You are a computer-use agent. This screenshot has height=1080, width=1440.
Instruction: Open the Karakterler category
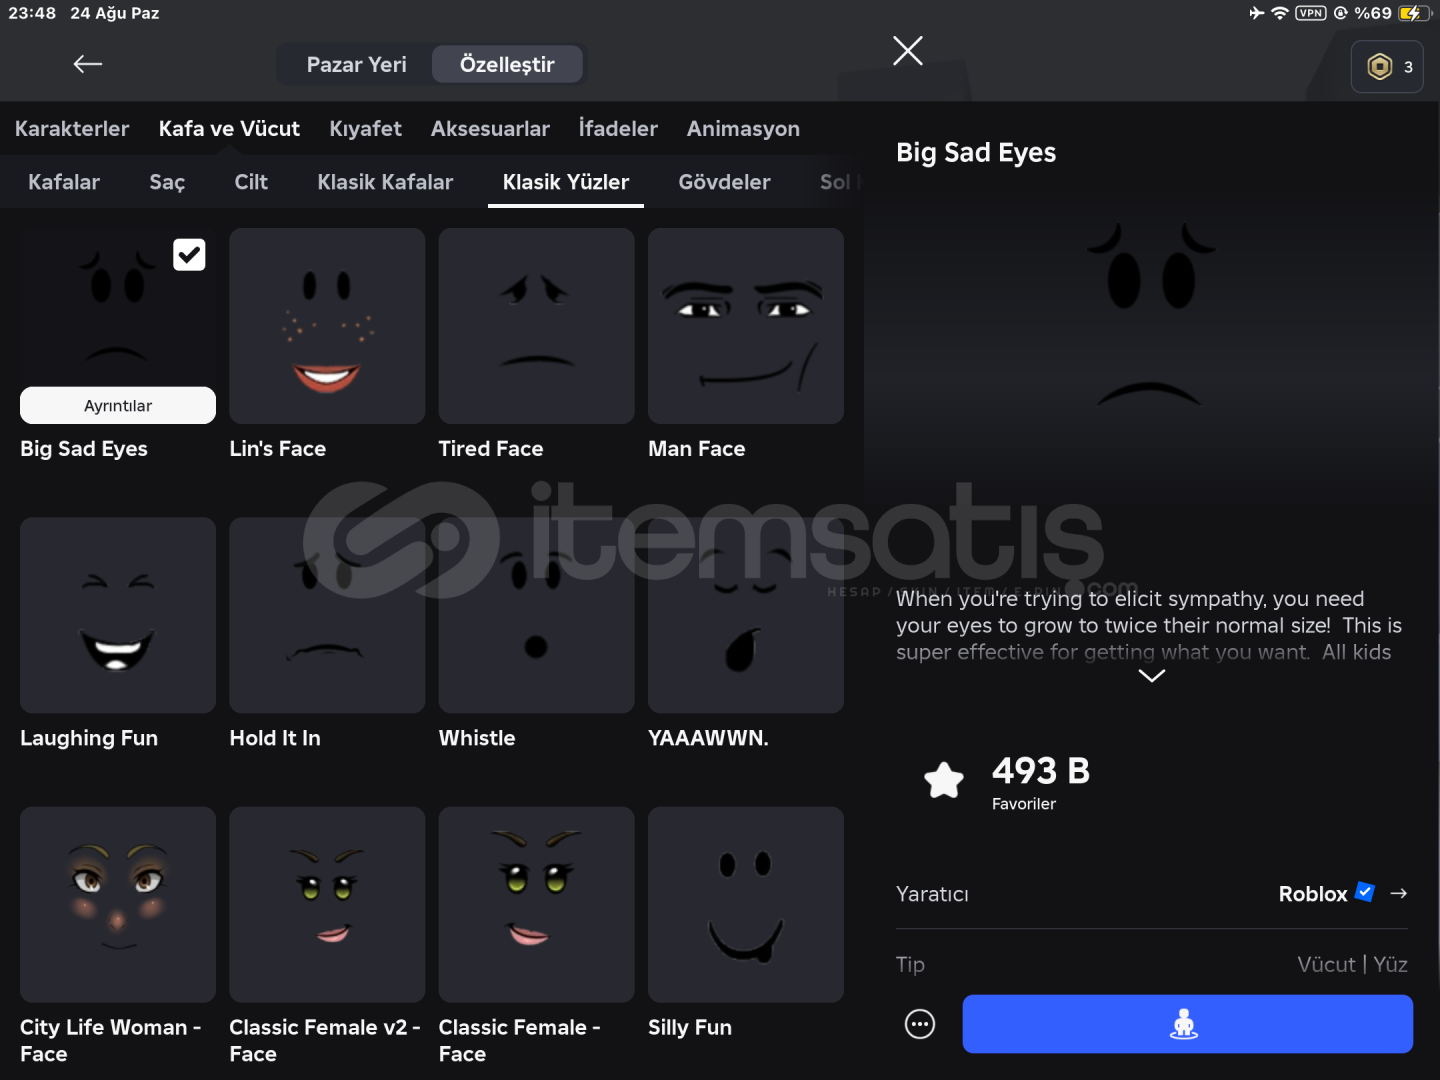(72, 129)
